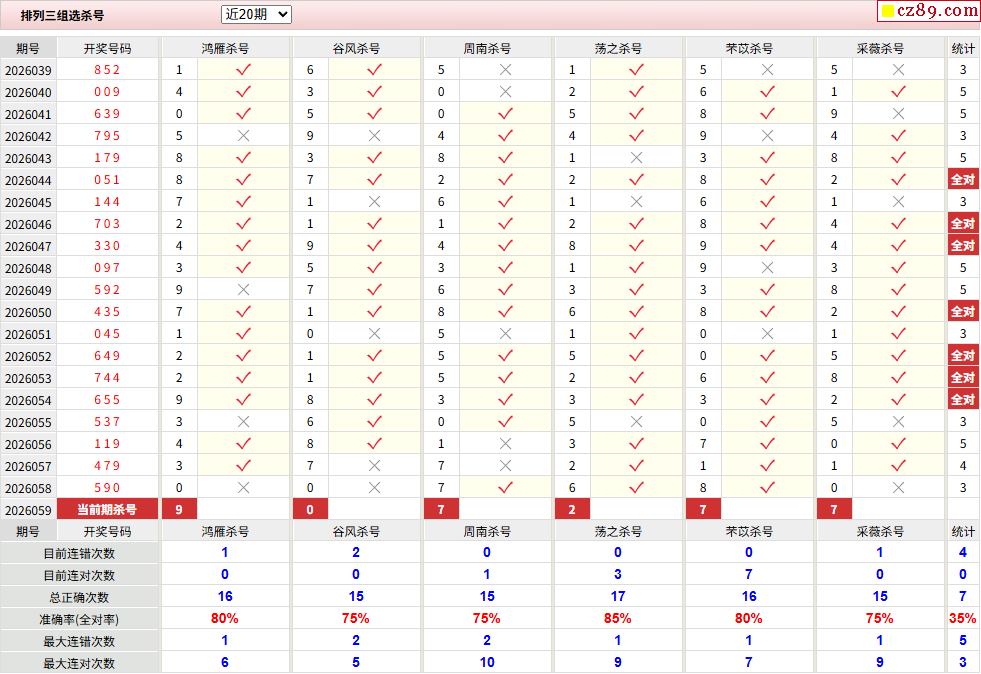Click 芣苡杀号 red checkmark in row 2026058

click(767, 488)
